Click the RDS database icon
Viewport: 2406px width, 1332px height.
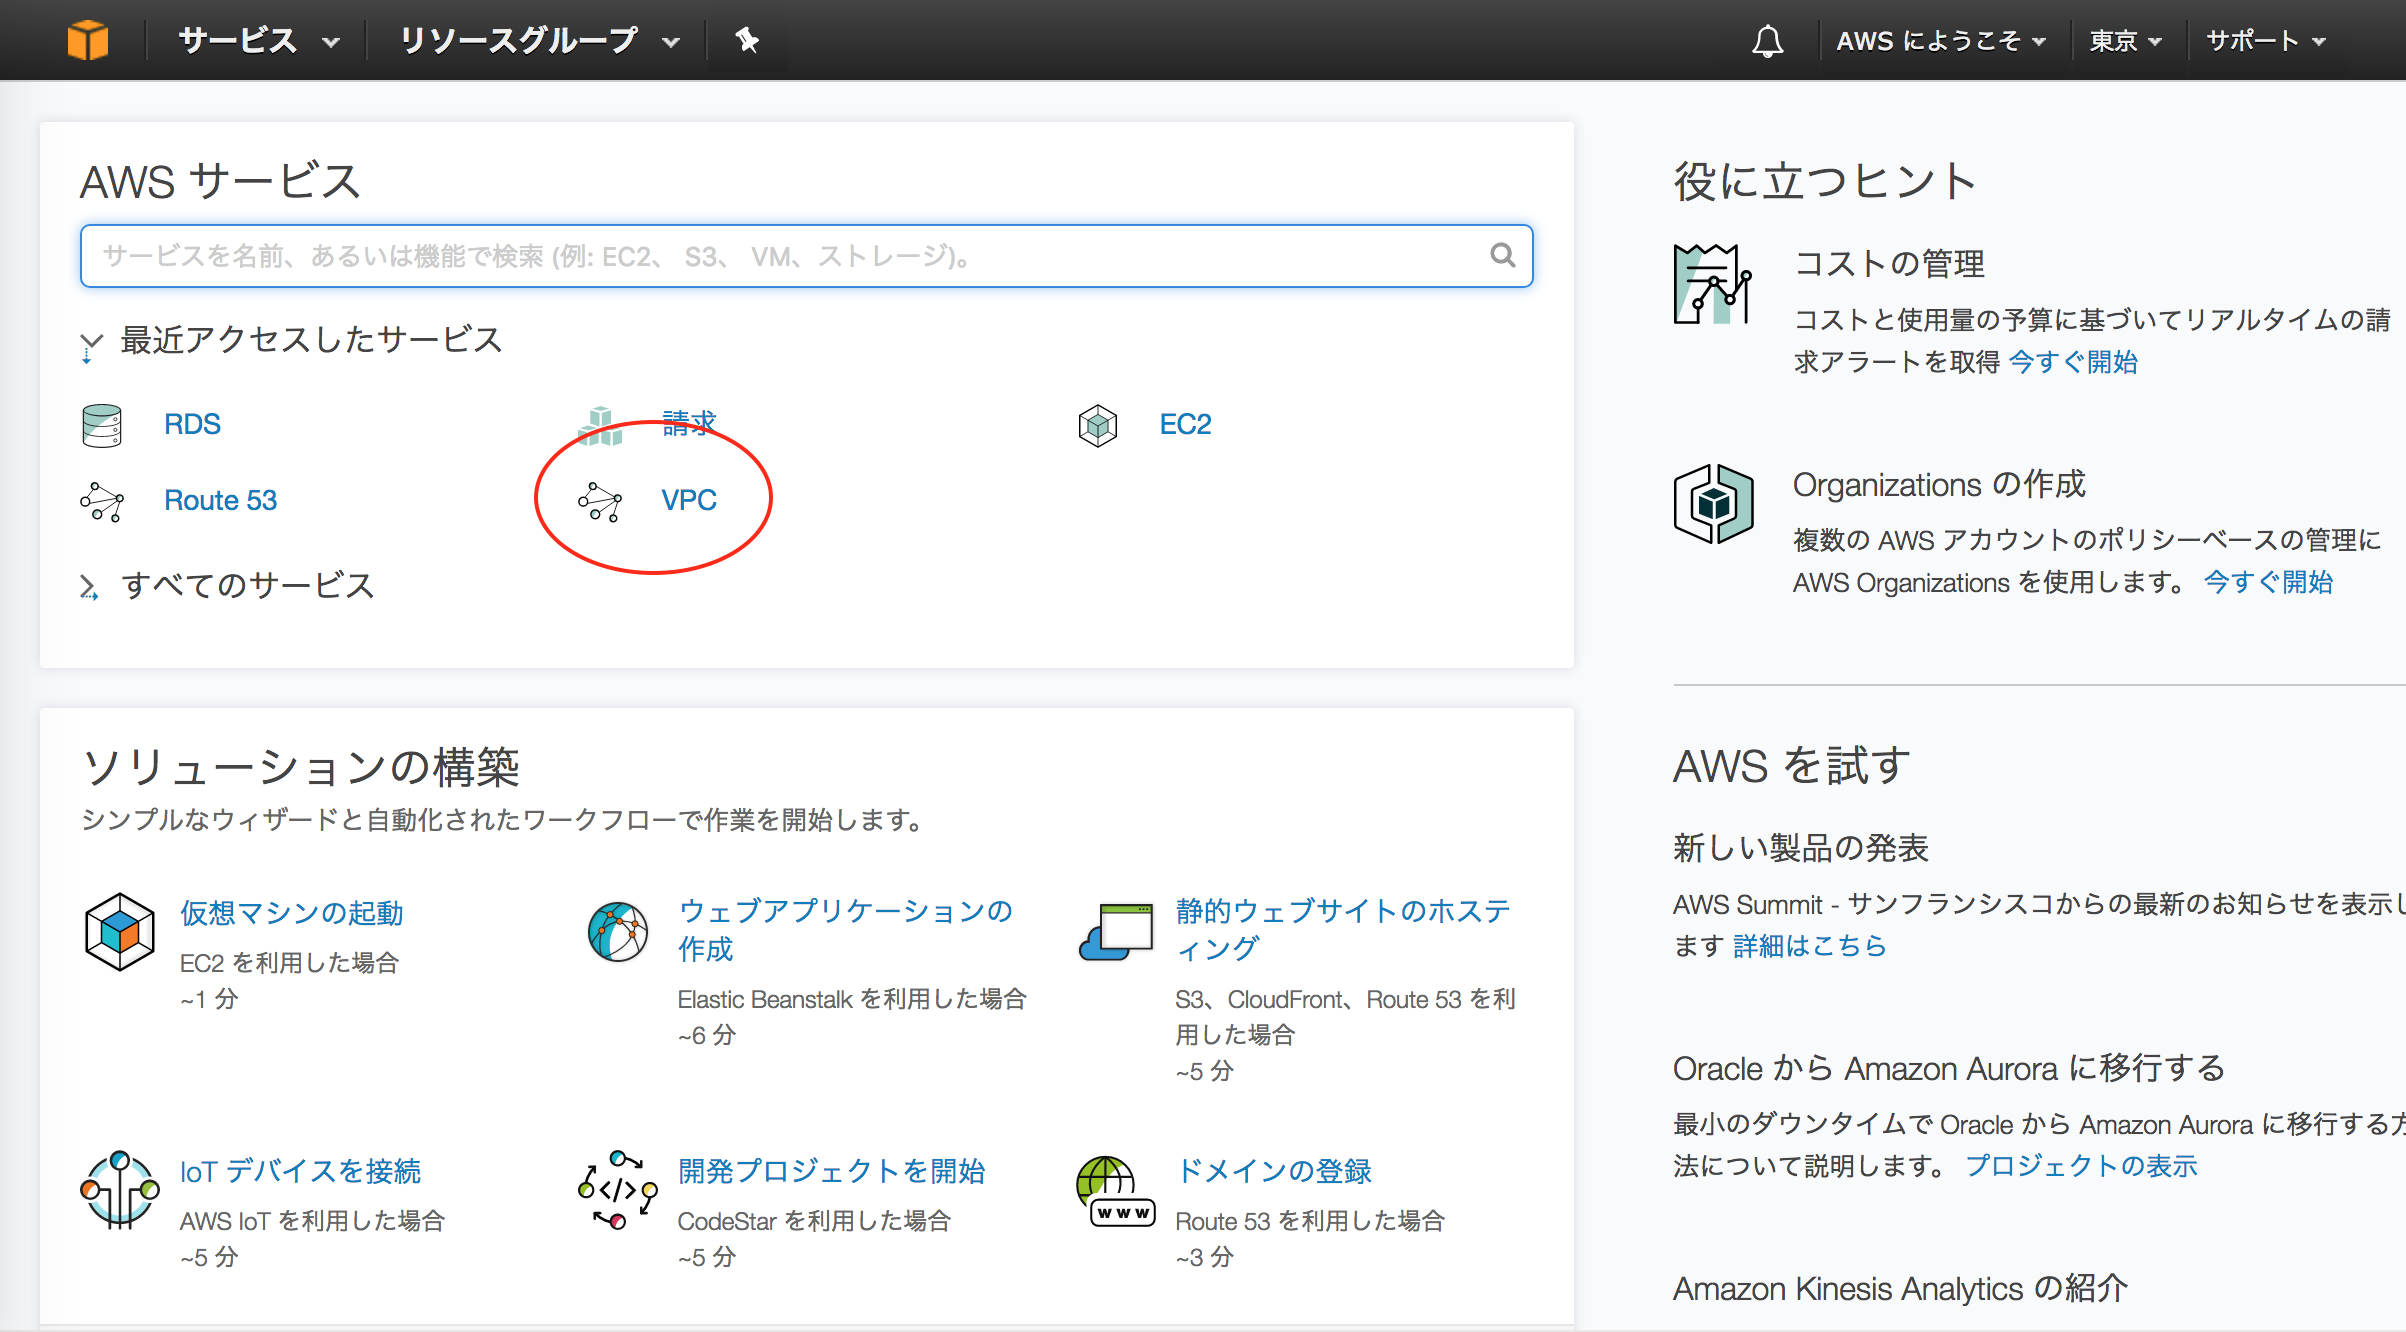click(102, 425)
